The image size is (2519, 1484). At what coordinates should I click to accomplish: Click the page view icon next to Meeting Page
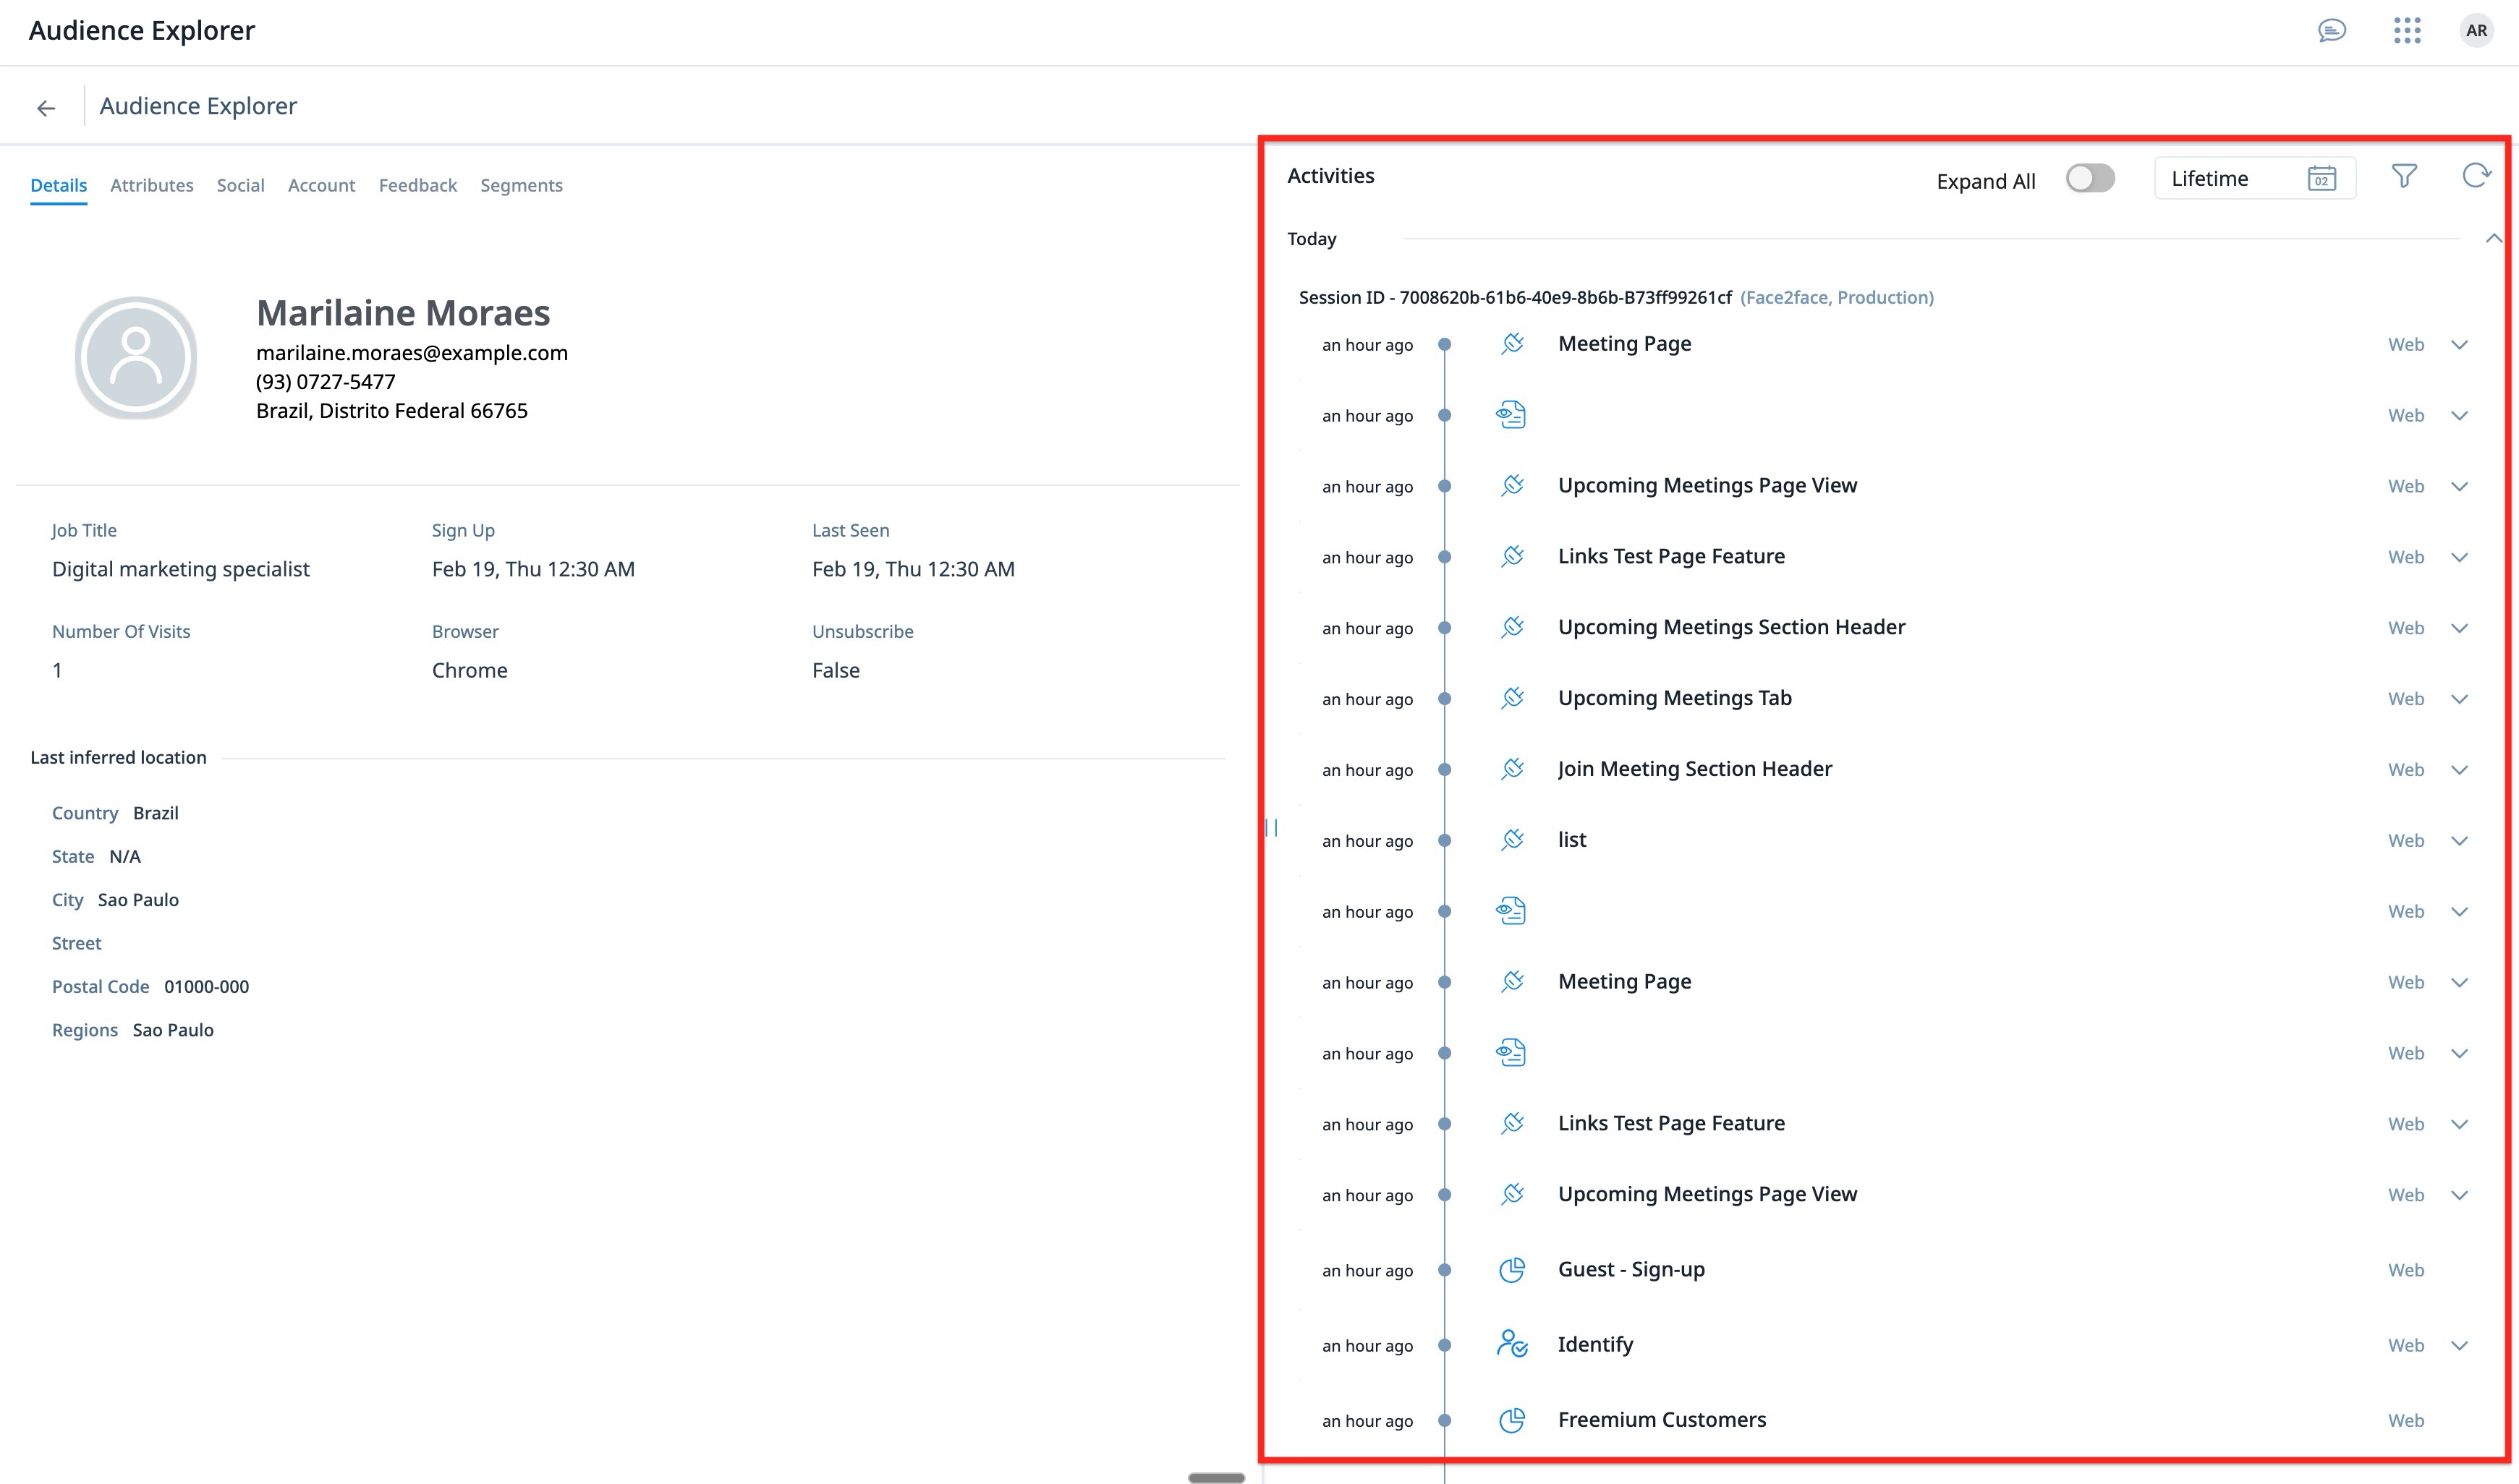[x=1512, y=343]
